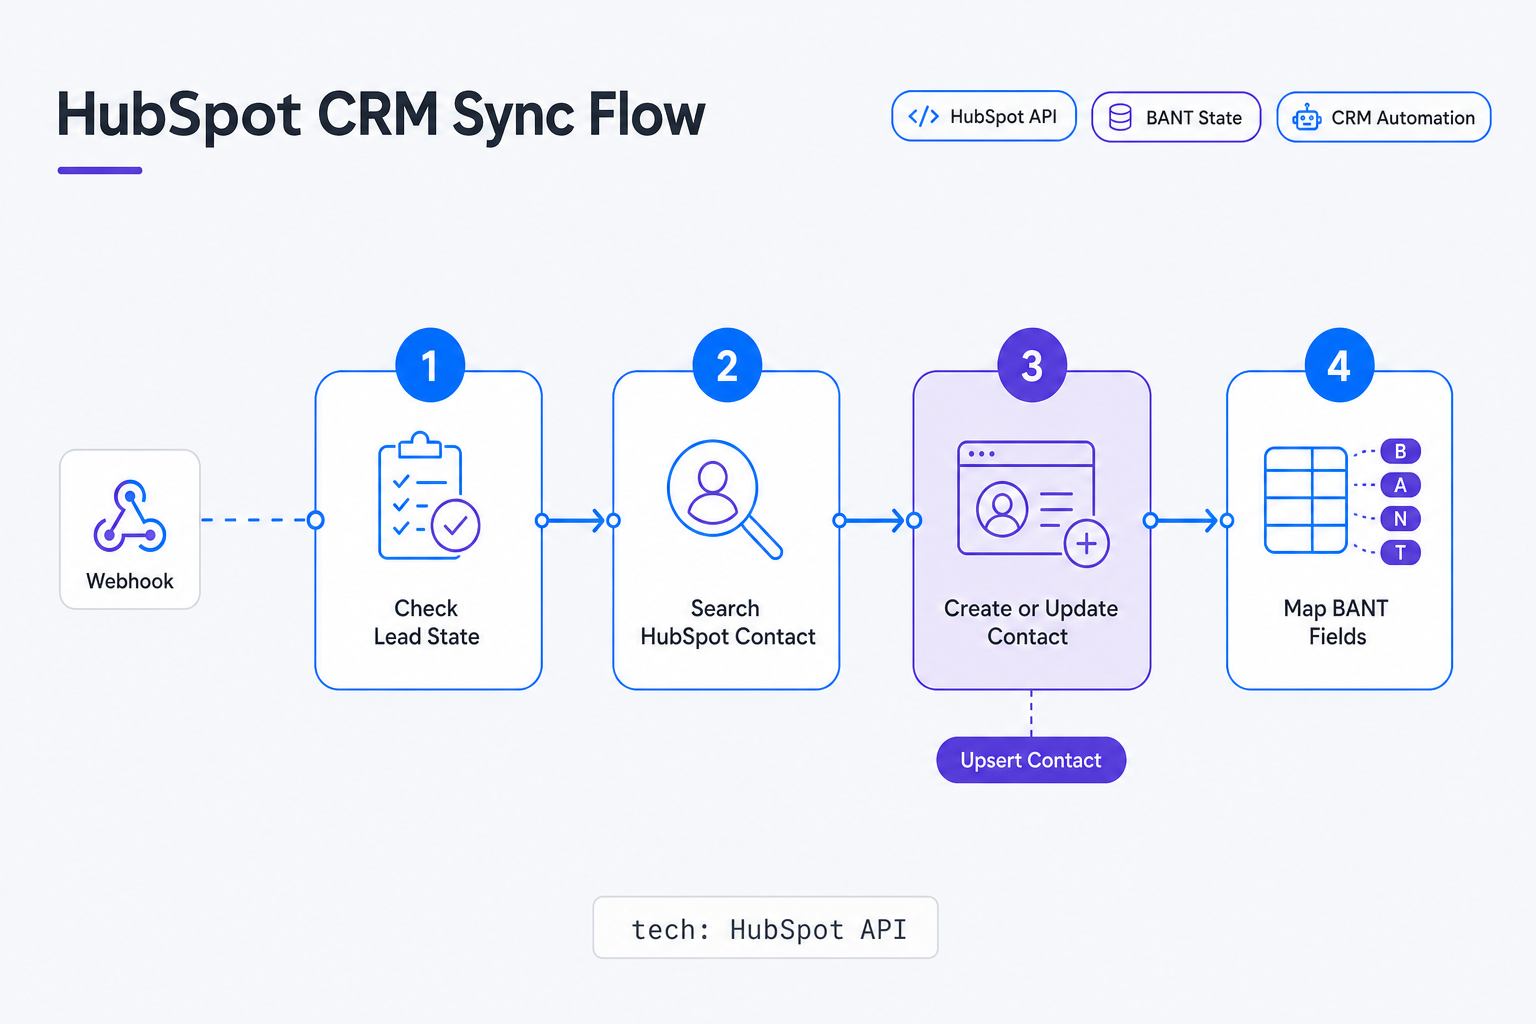Screen dimensions: 1536x1024
Task: Click the Search HubSpot Contact label
Action: pyautogui.click(x=727, y=622)
